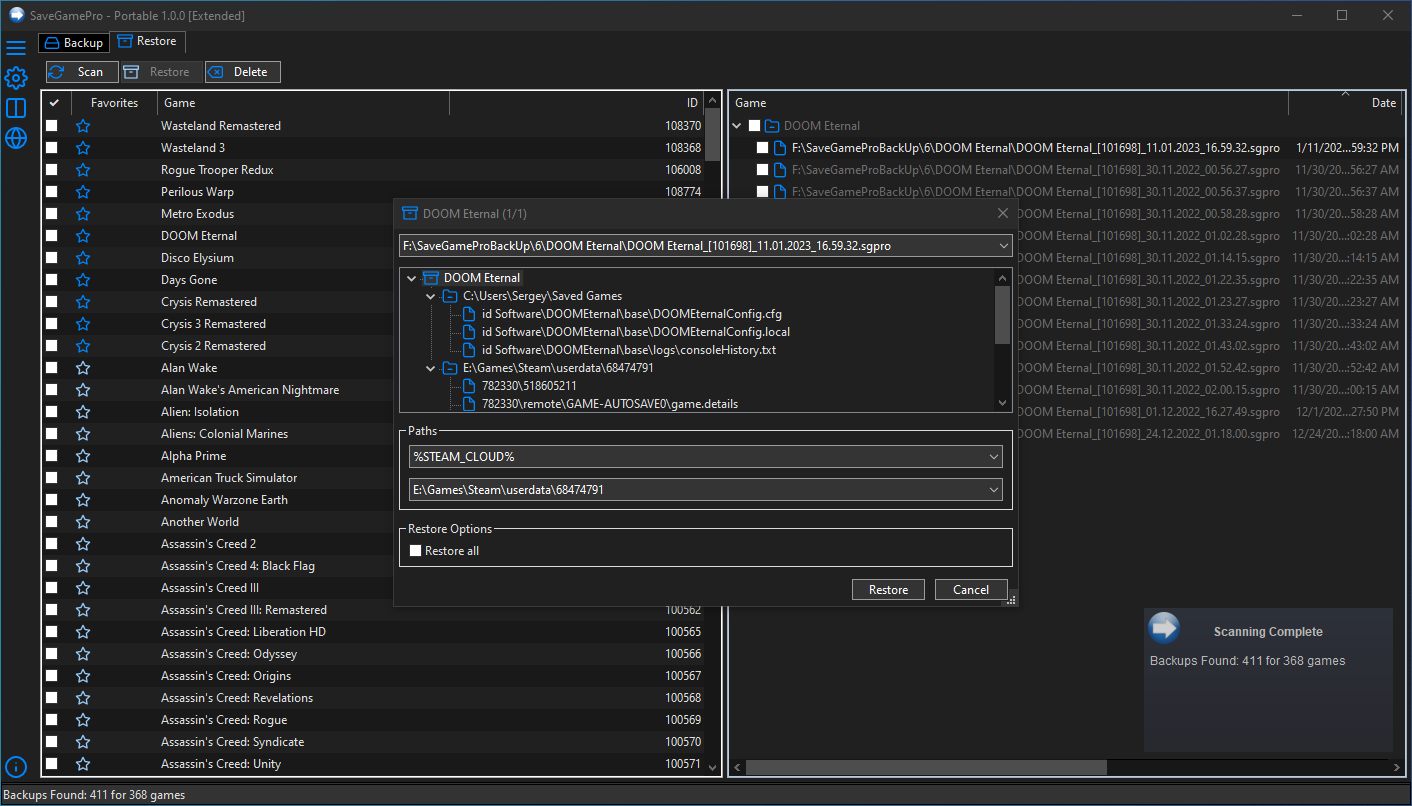The width and height of the screenshot is (1412, 806).
Task: Enable the Restore all checkbox
Action: (x=417, y=551)
